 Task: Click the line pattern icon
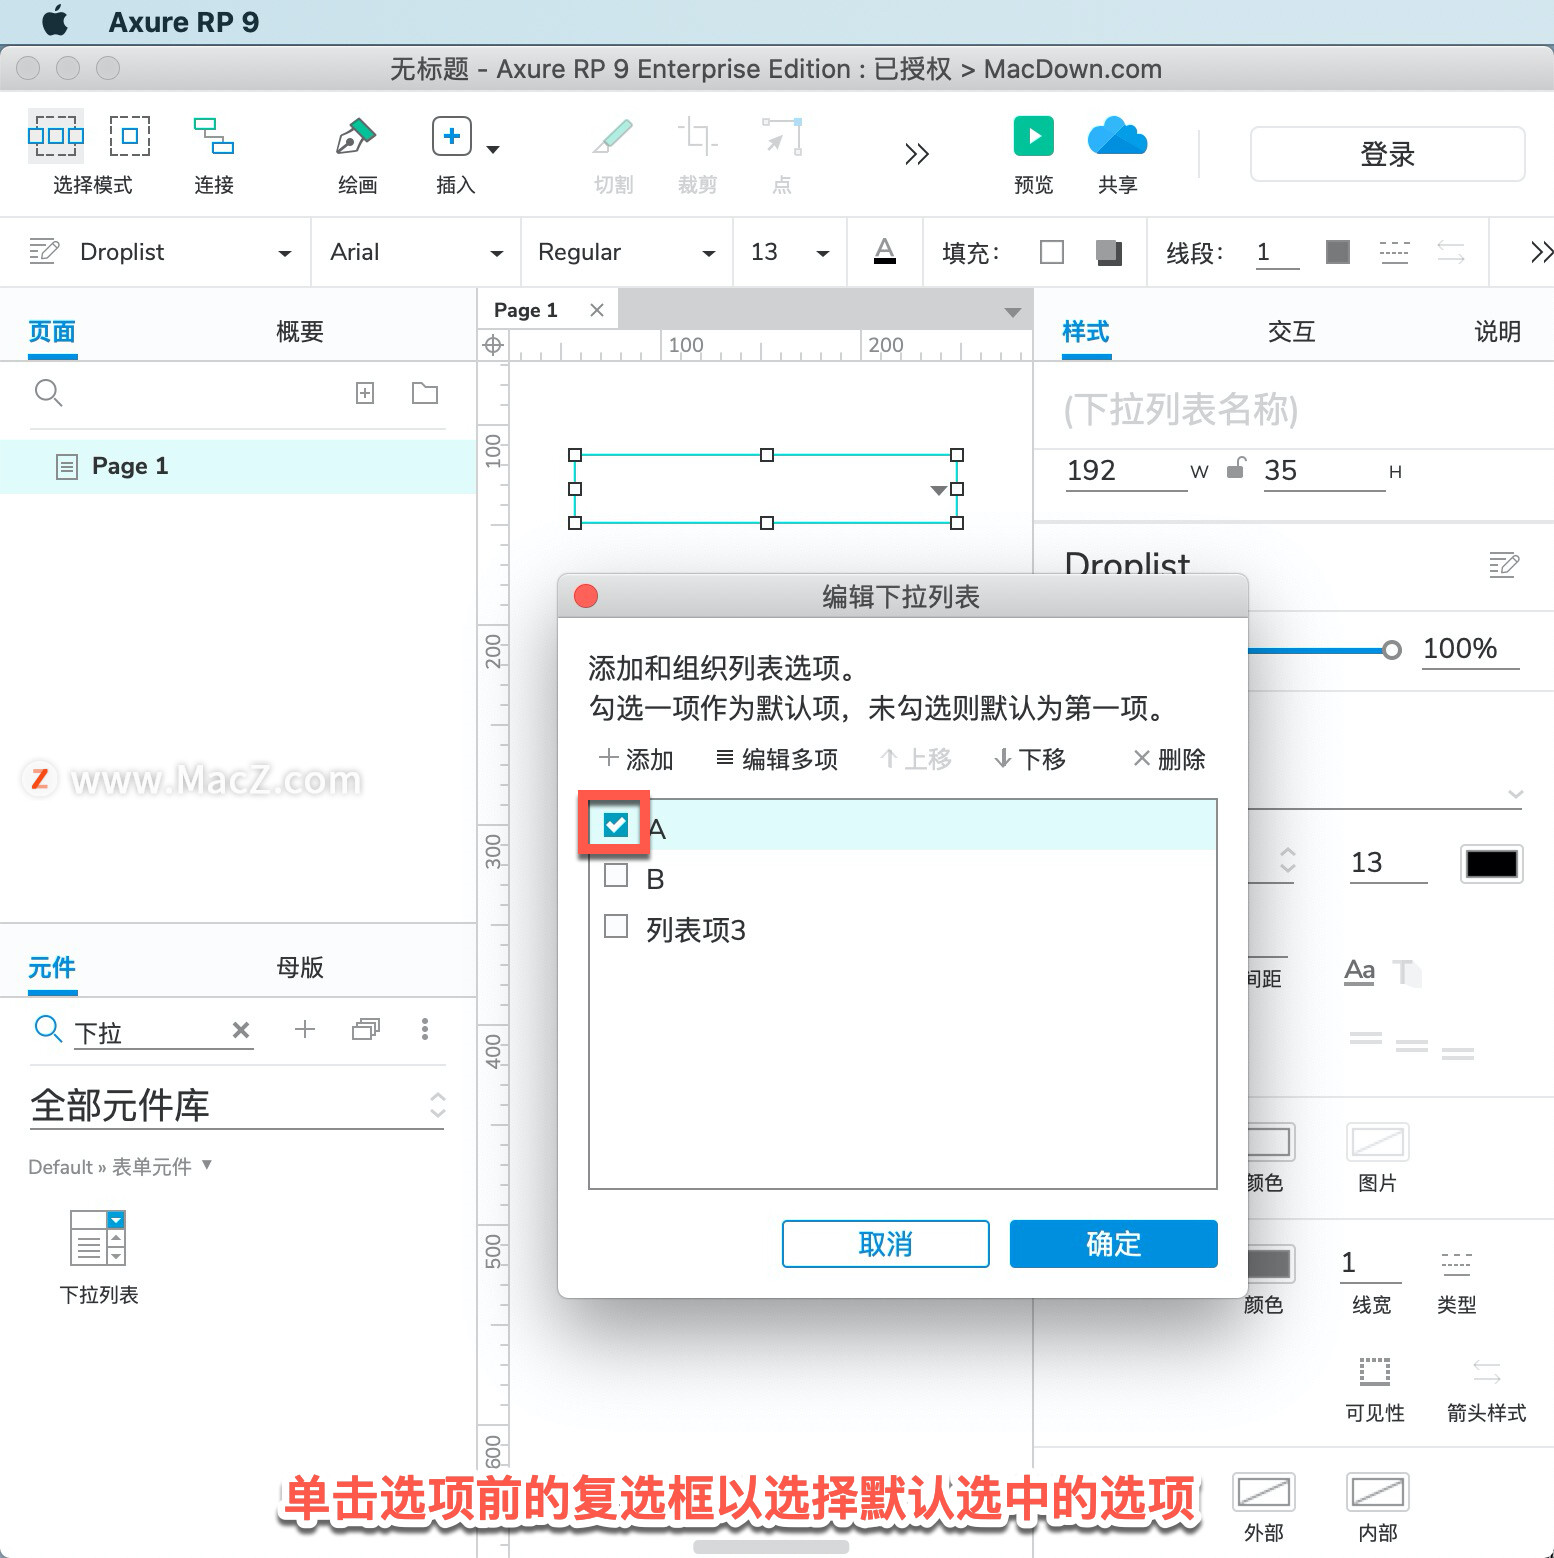1394,252
